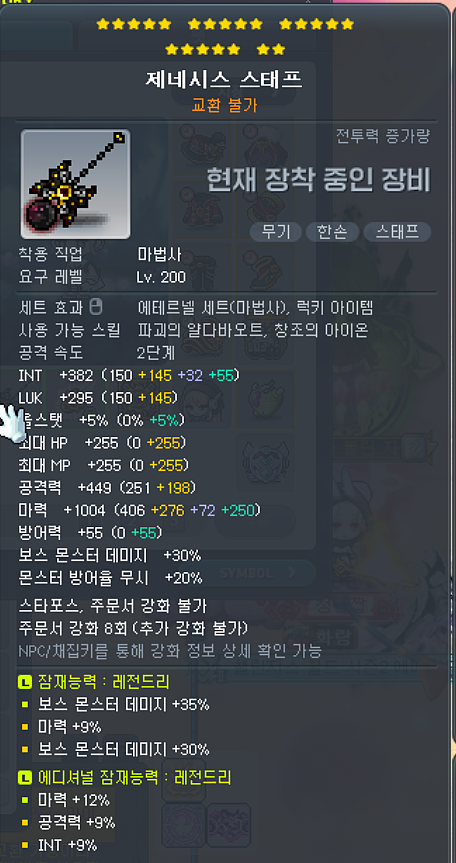Image resolution: width=456 pixels, height=863 pixels.
Task: Click the NPC/채집키 enhancement info hint text
Action: 170,652
